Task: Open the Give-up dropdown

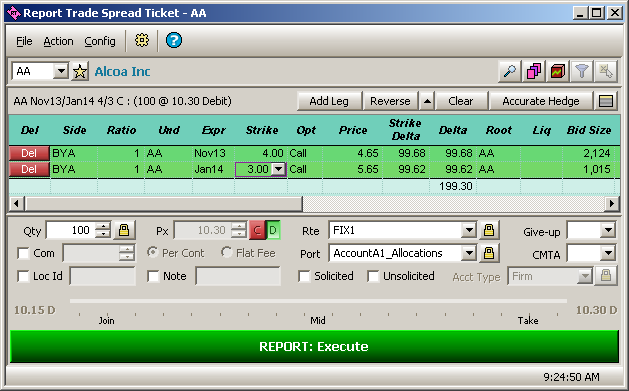Action: pos(608,230)
